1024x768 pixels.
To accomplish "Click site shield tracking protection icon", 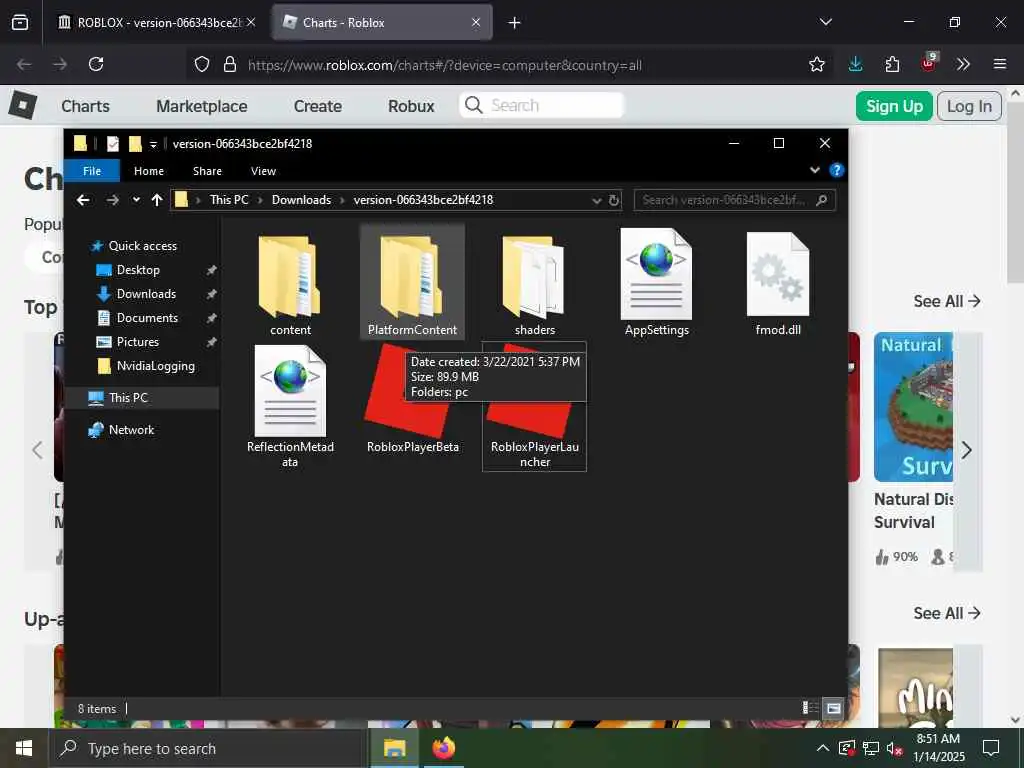I will 202,64.
